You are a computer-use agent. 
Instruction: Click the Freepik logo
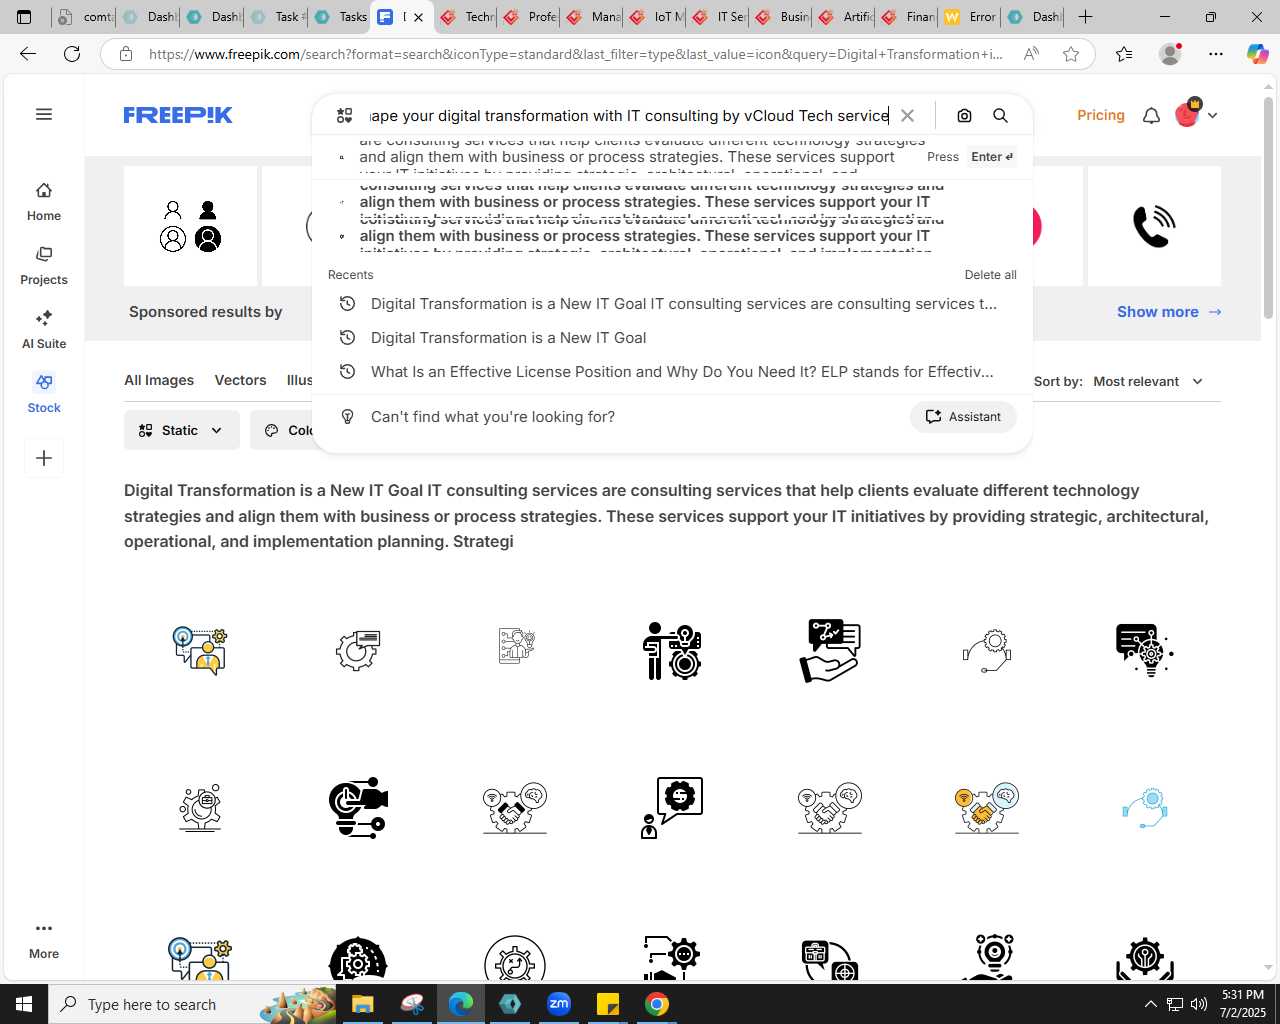coord(178,115)
